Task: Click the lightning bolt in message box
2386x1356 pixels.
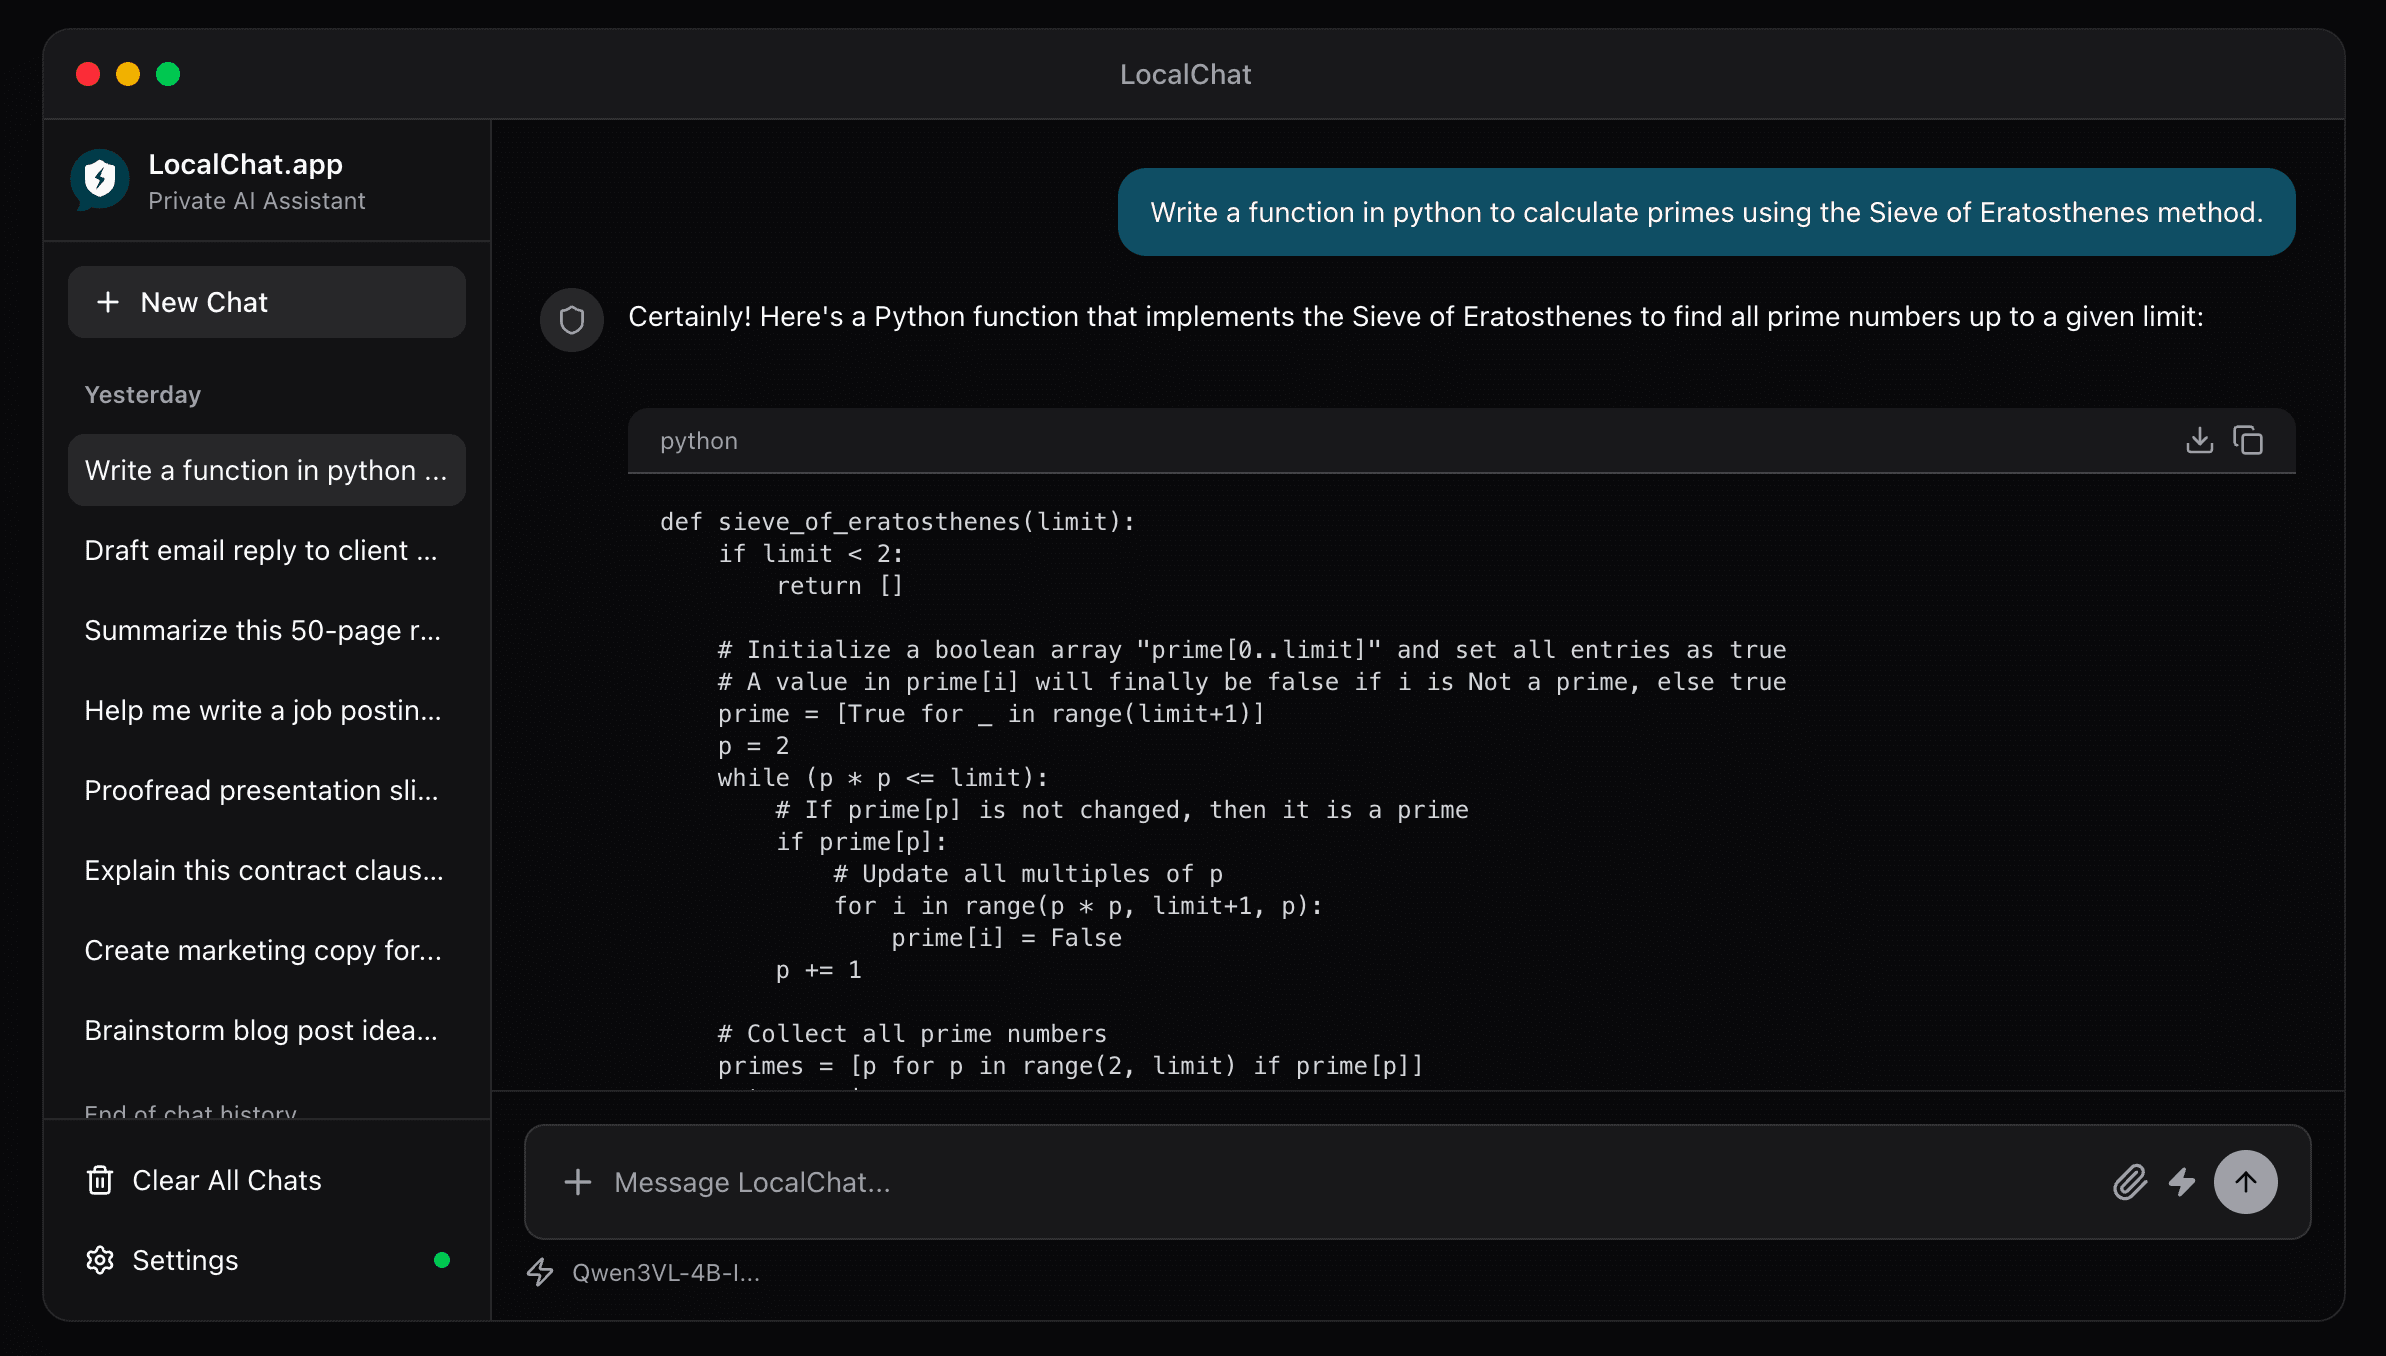Action: coord(2182,1182)
